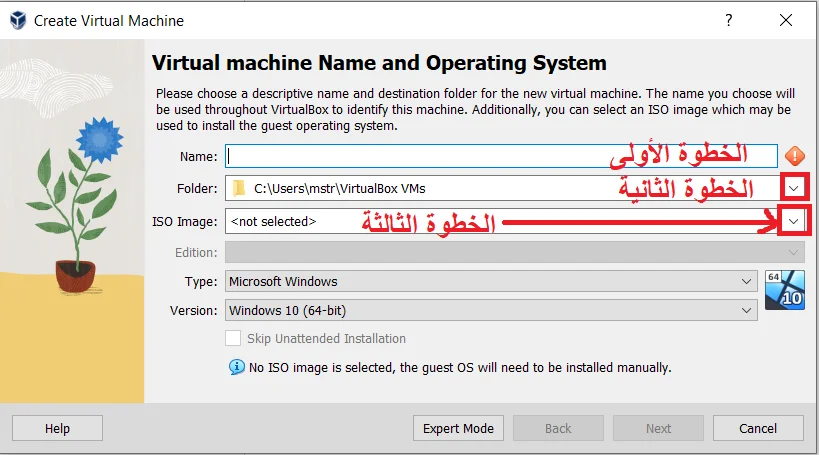This screenshot has height=455, width=819.
Task: Click the VirtualBox cube icon in title bar
Action: [x=18, y=20]
